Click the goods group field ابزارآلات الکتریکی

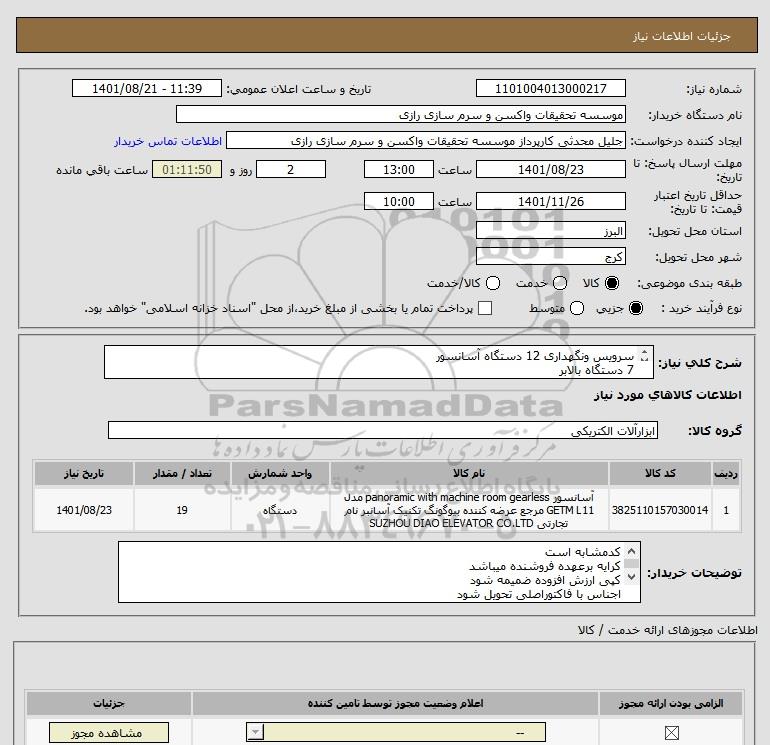click(x=383, y=431)
